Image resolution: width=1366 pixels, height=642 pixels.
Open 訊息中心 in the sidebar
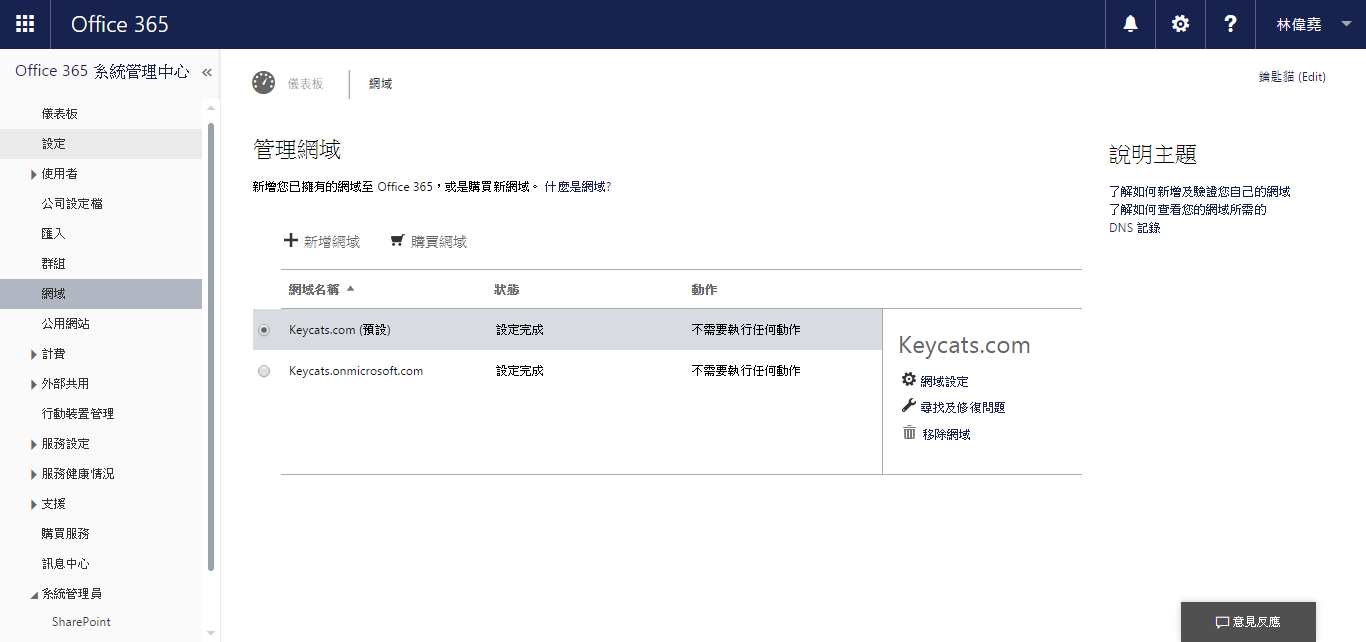coord(101,564)
